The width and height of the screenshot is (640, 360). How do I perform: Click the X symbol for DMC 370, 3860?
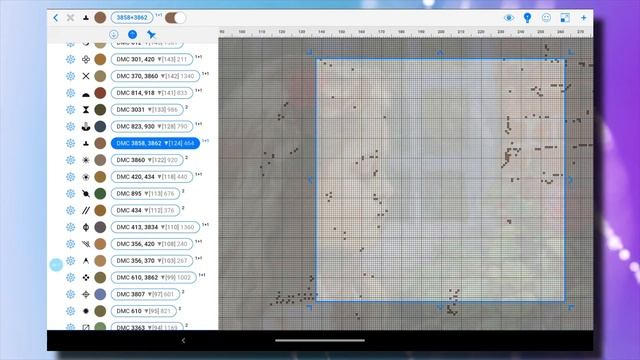tap(86, 76)
